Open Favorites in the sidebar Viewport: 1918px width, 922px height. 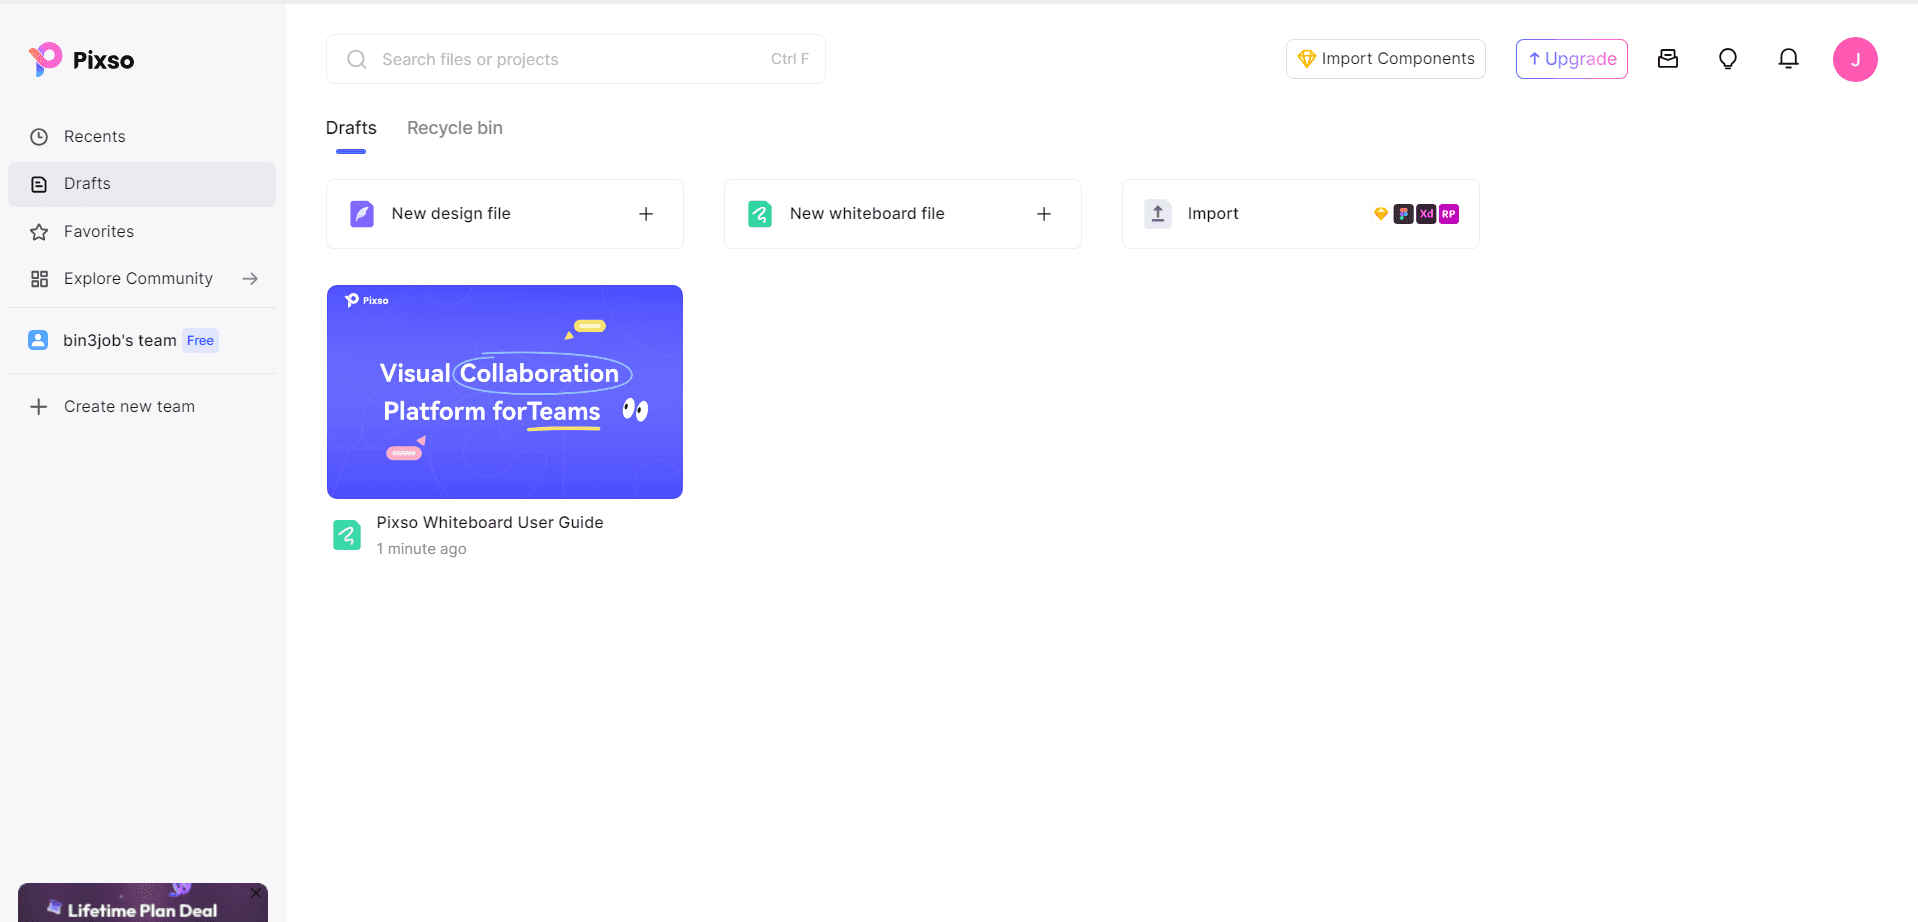[142, 232]
